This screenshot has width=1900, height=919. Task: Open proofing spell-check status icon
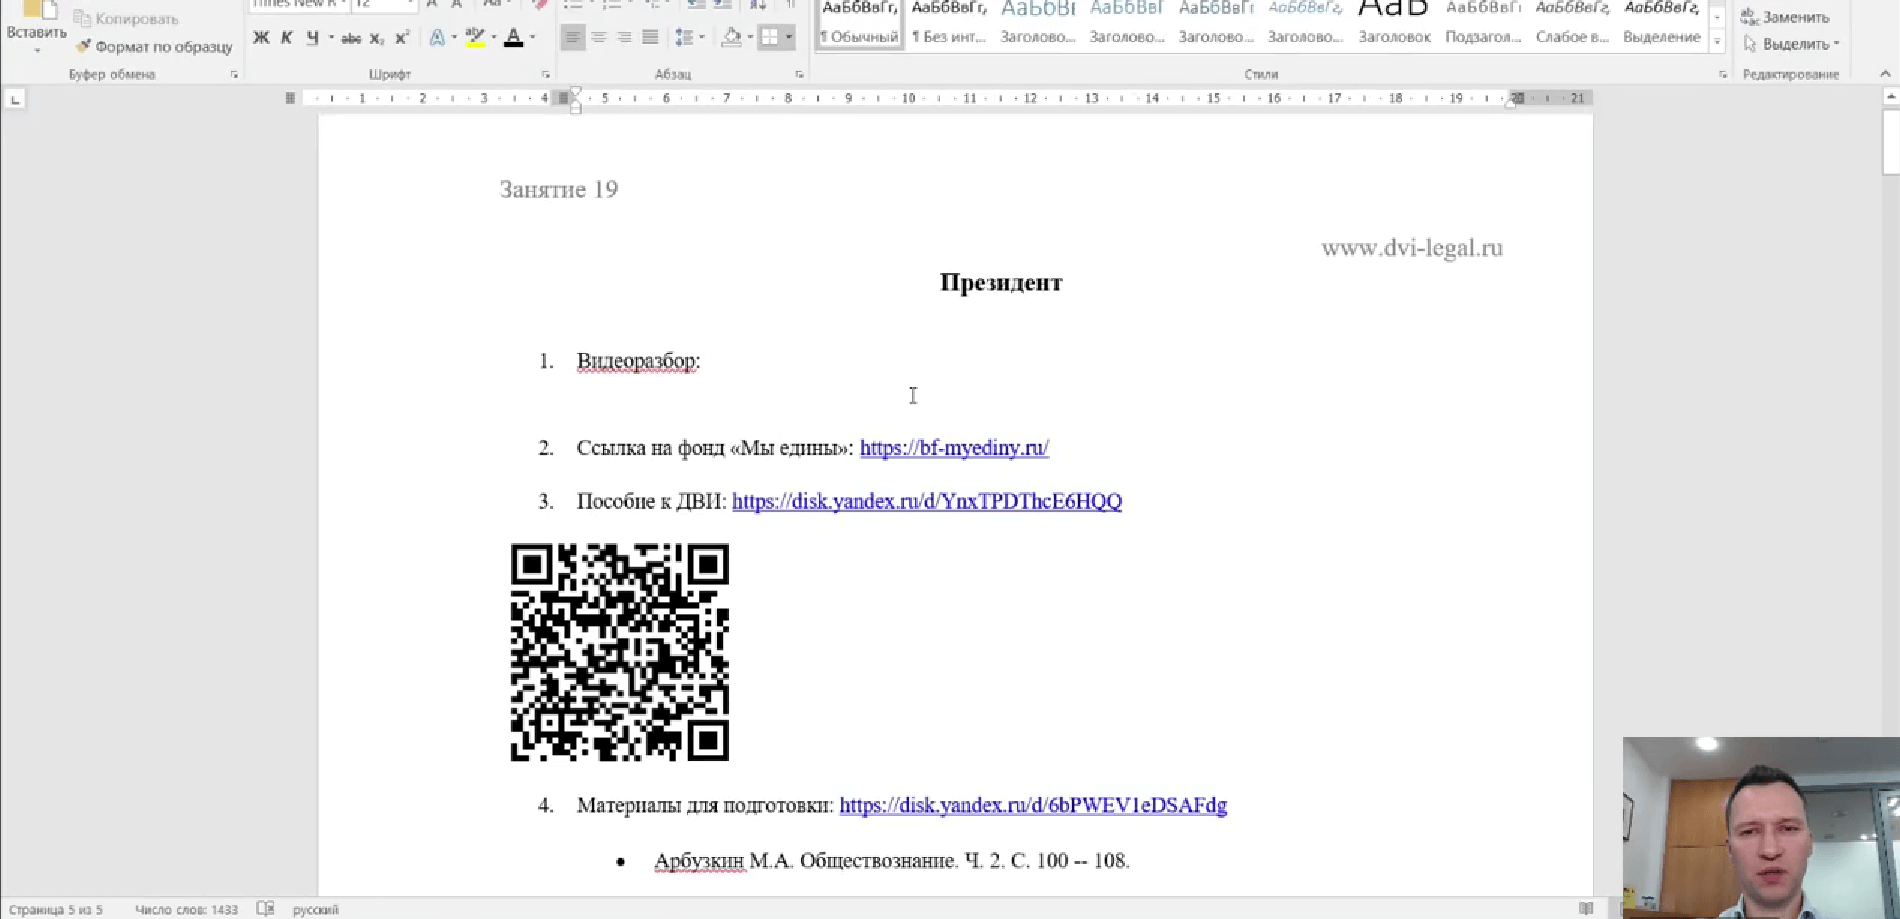pos(265,909)
